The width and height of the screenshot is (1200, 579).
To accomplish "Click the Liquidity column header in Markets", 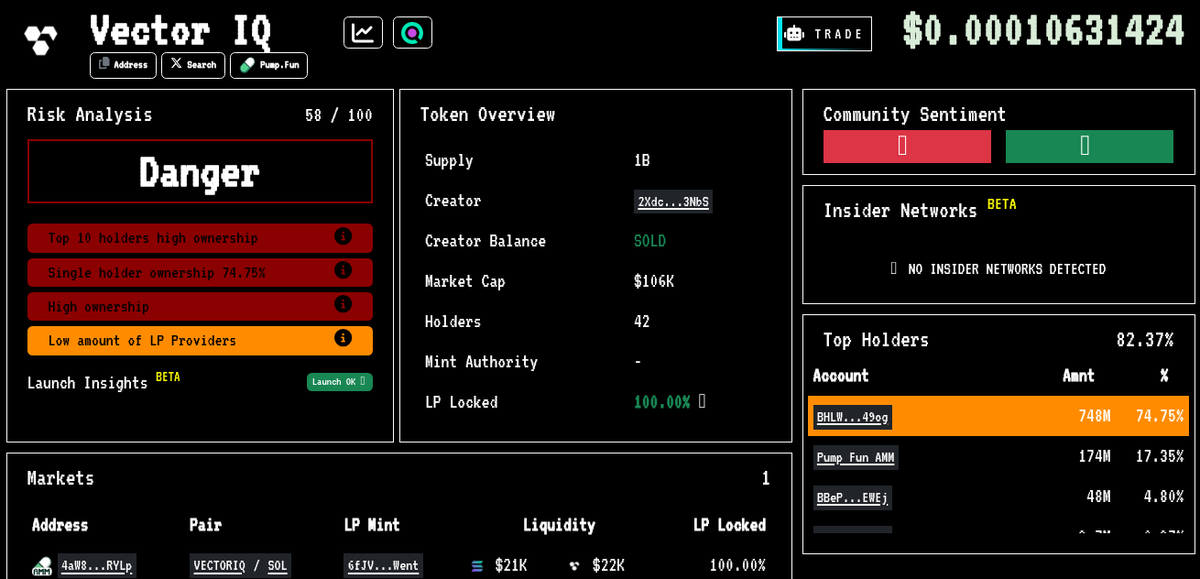I will (559, 525).
